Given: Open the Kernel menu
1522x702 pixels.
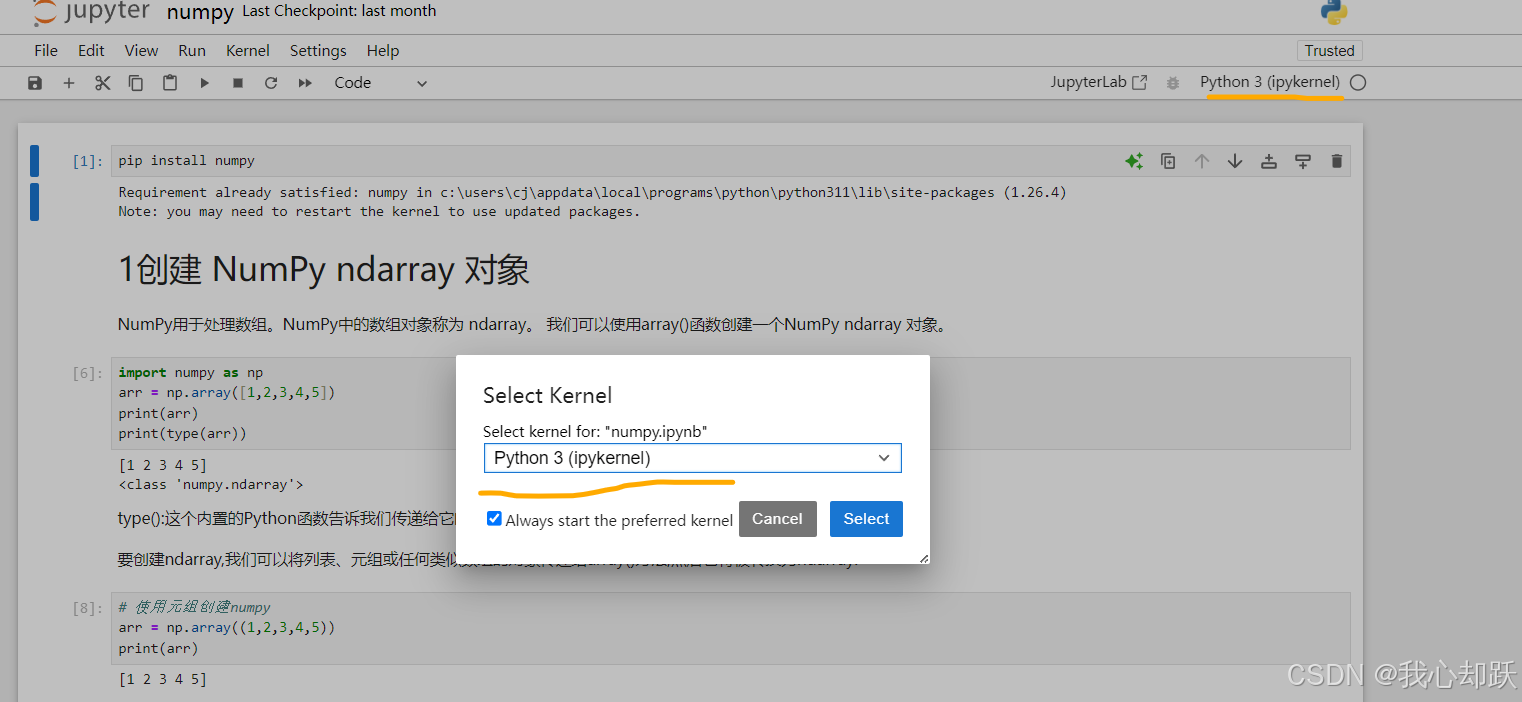Looking at the screenshot, I should [x=248, y=51].
